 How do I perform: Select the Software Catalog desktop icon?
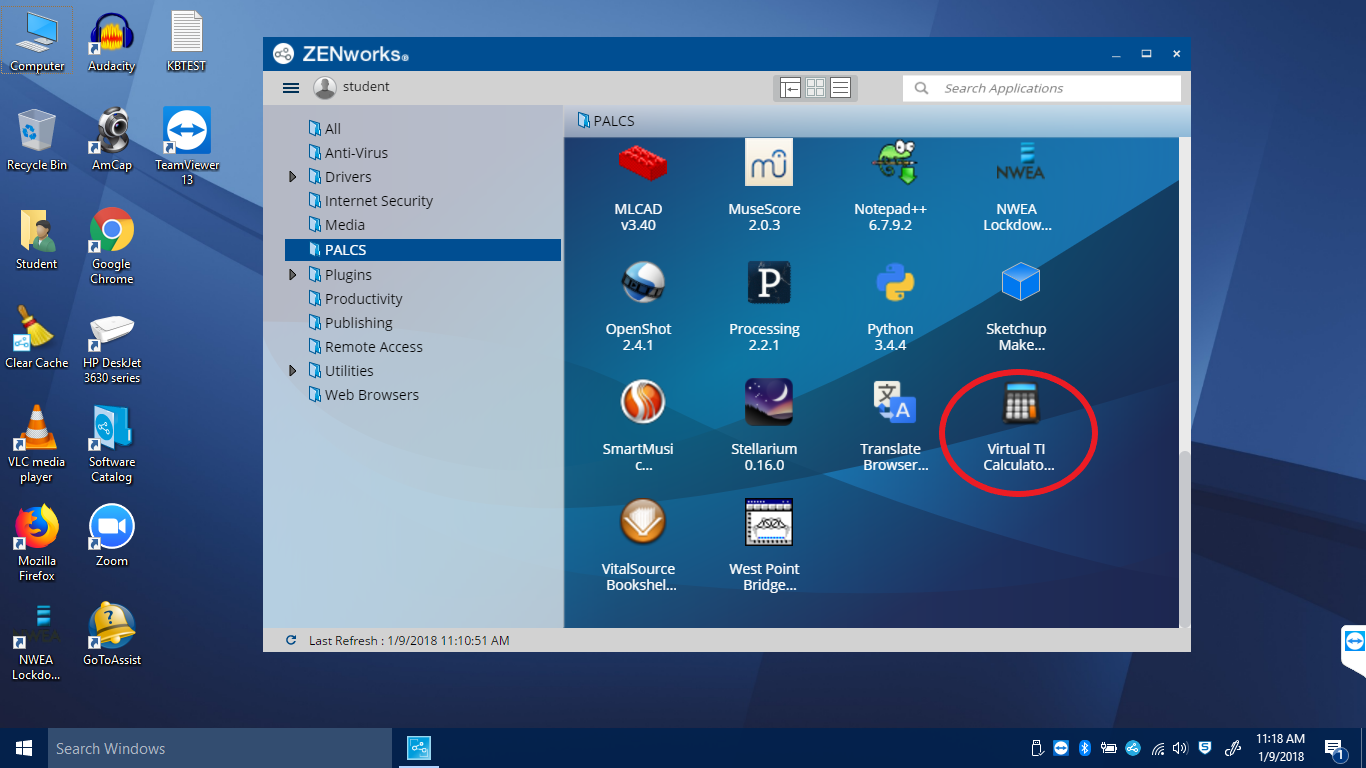point(111,444)
